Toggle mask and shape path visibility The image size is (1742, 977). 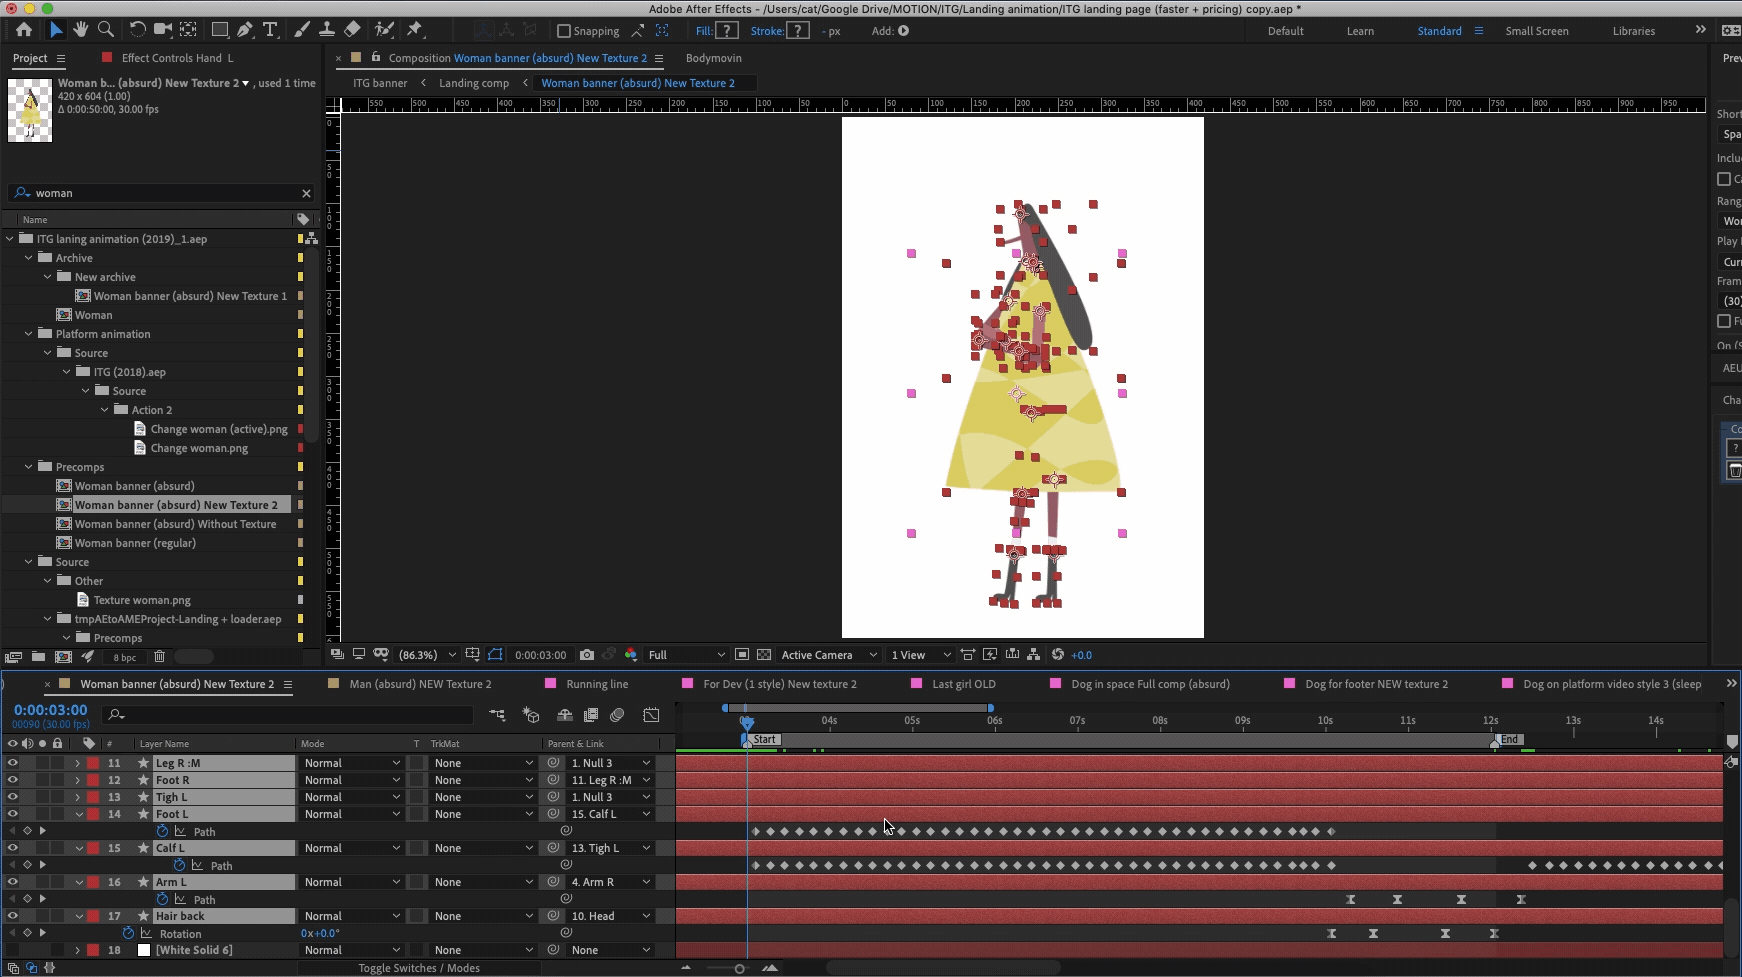(x=495, y=655)
